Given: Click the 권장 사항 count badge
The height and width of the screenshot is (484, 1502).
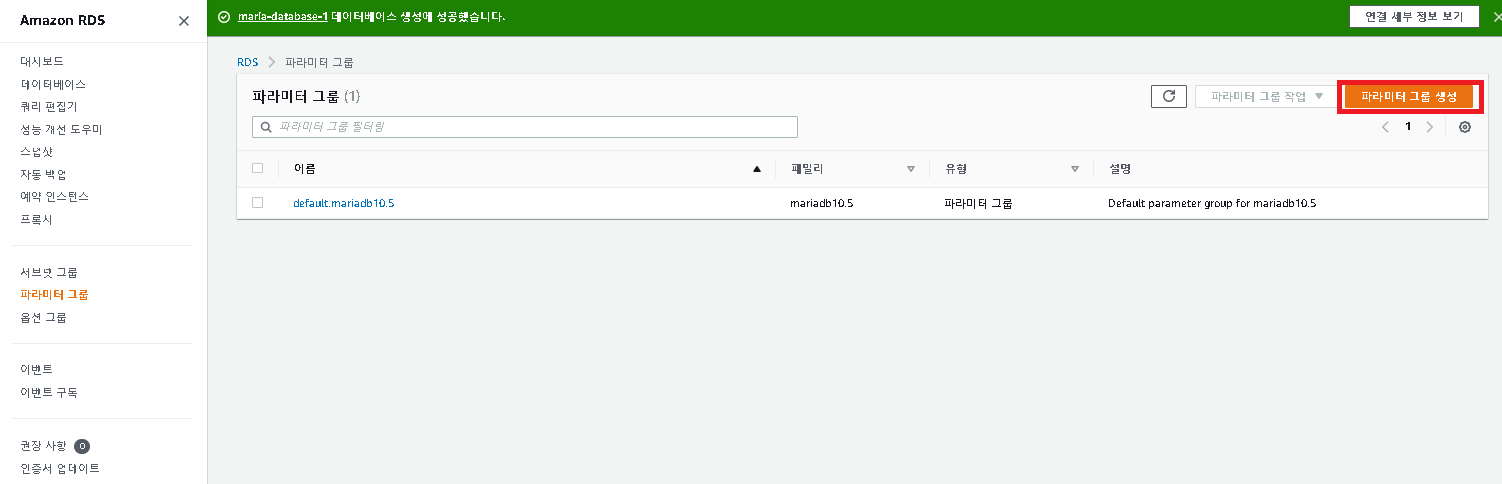Looking at the screenshot, I should pyautogui.click(x=82, y=446).
